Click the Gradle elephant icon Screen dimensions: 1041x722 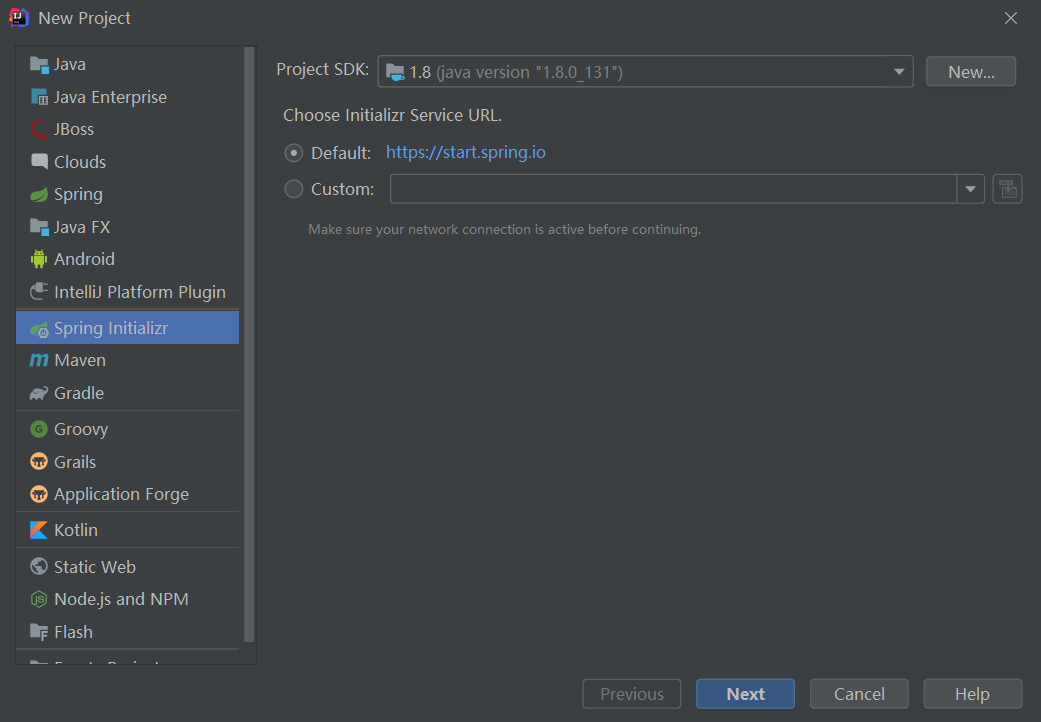tap(39, 393)
